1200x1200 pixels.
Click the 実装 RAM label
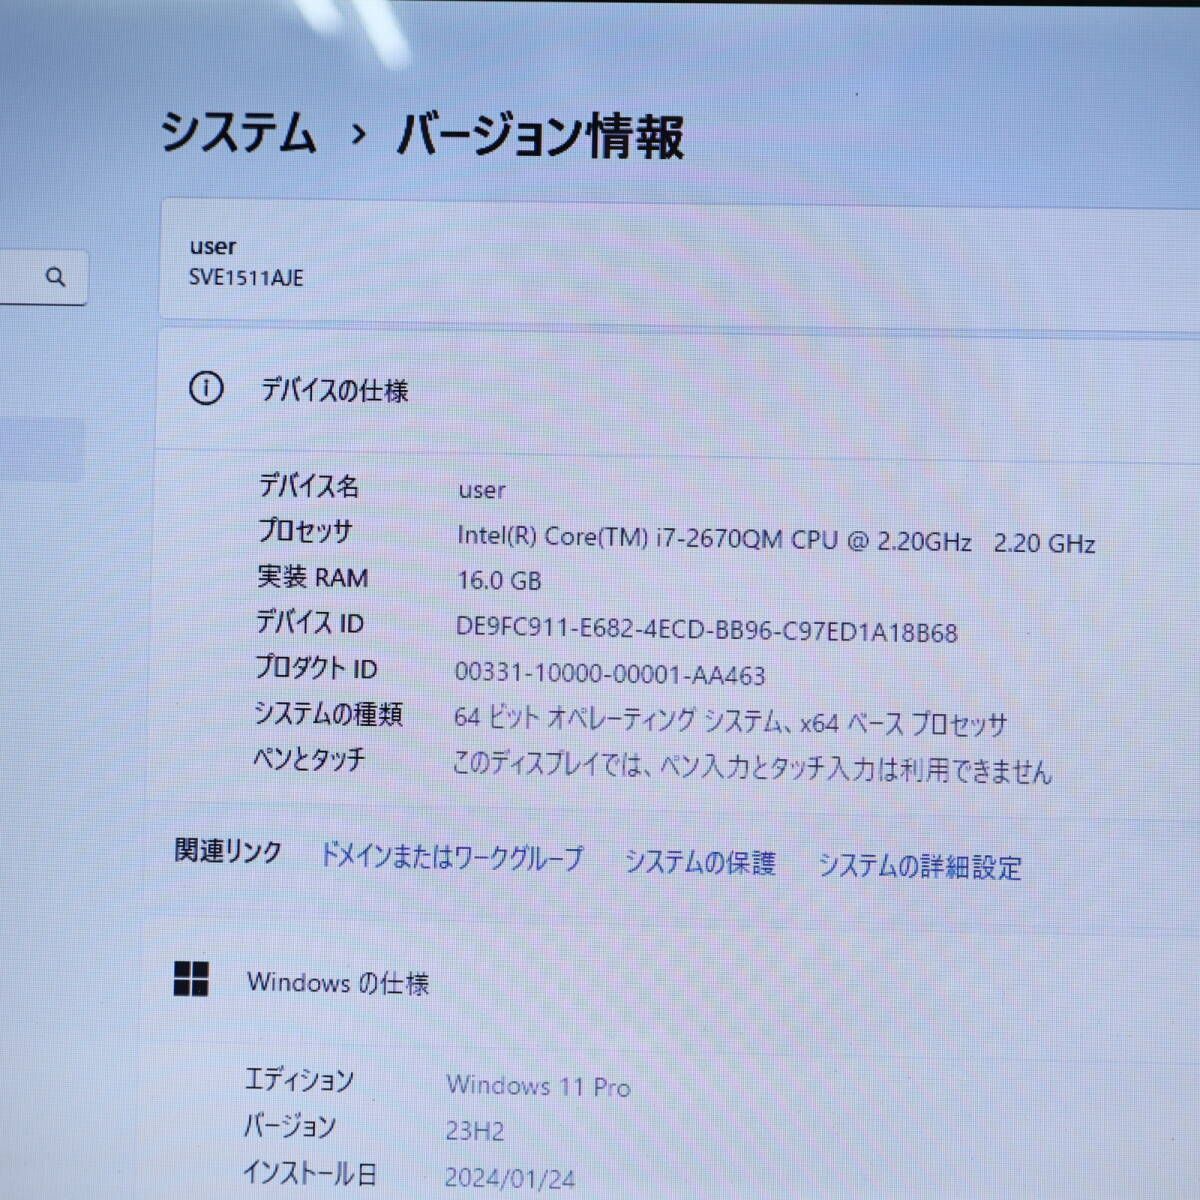(312, 577)
